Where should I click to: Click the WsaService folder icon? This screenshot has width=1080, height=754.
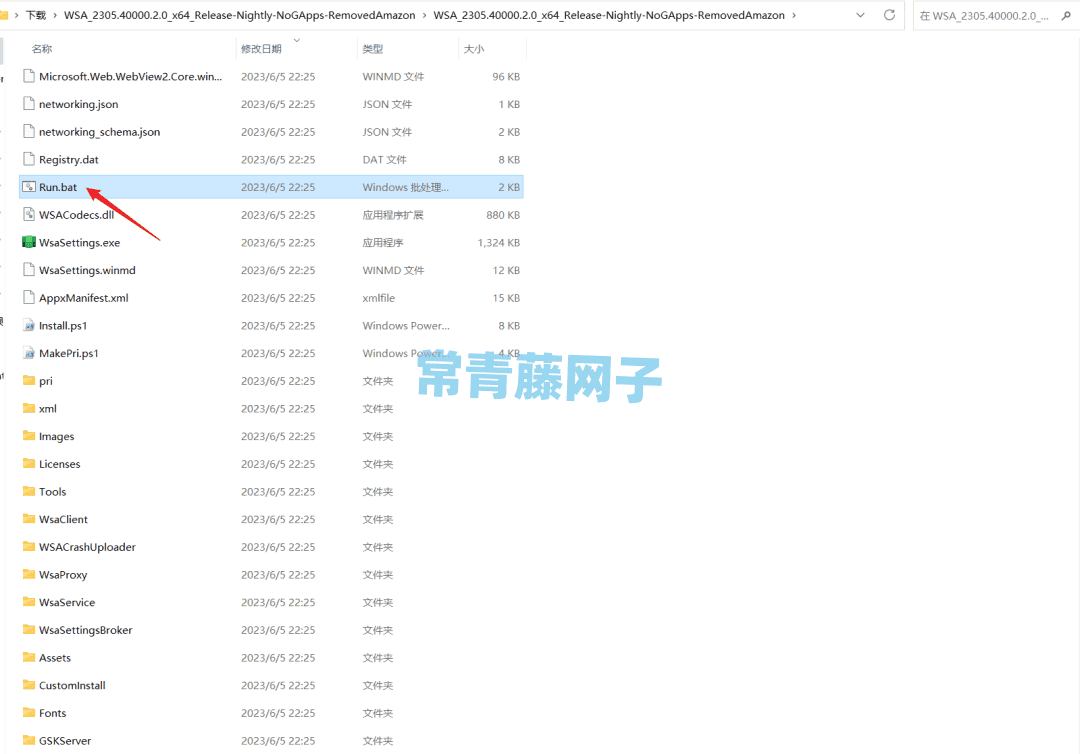pyautogui.click(x=29, y=602)
